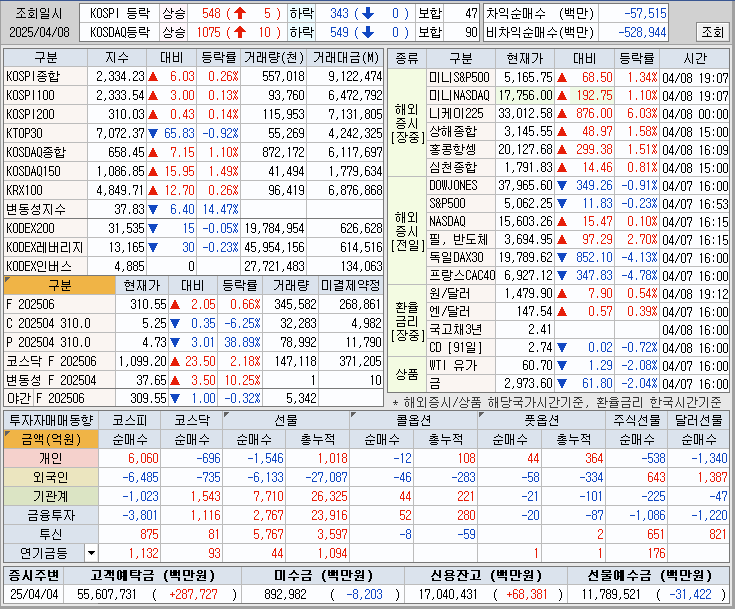
Task: Click the 금 commodity row label
Action: click(461, 383)
